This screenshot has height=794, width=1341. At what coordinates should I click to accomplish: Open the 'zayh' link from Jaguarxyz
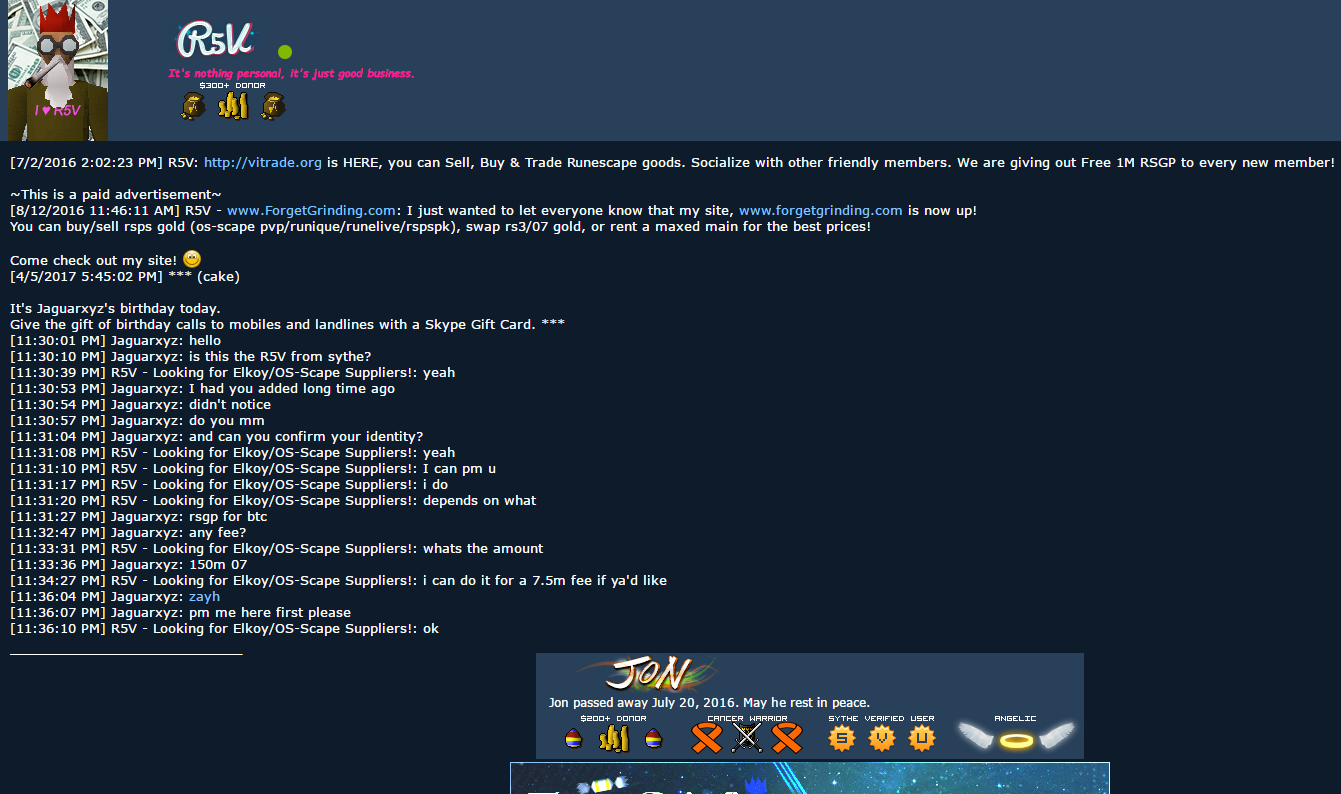[204, 596]
